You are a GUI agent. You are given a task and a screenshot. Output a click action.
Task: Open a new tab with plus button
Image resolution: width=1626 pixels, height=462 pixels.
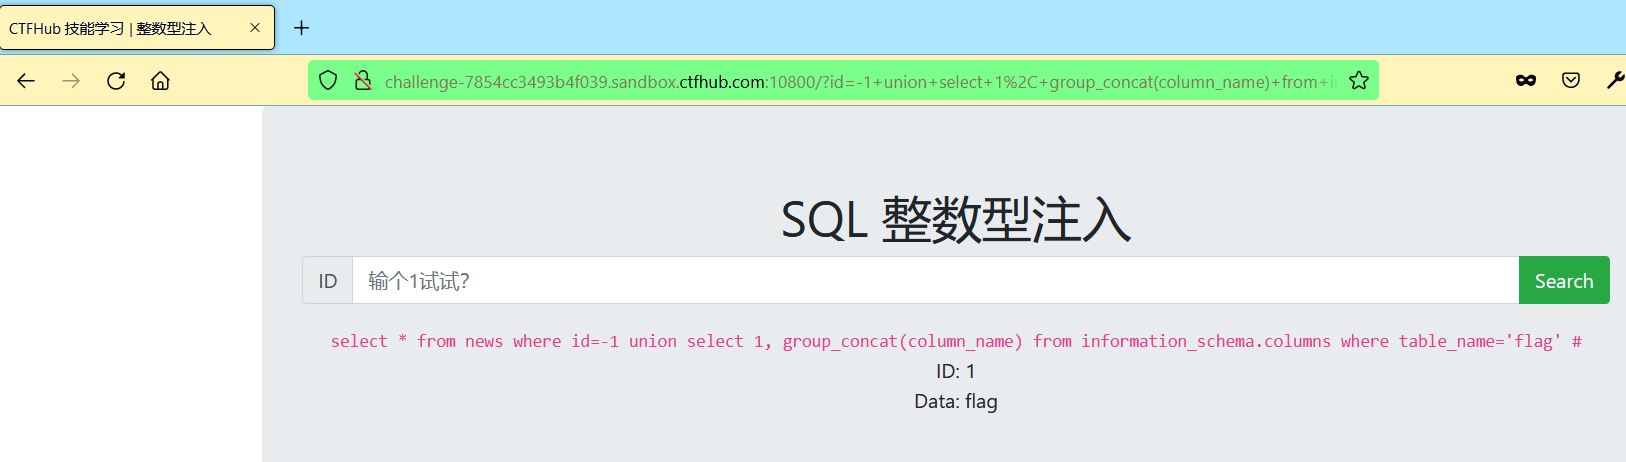click(x=301, y=28)
